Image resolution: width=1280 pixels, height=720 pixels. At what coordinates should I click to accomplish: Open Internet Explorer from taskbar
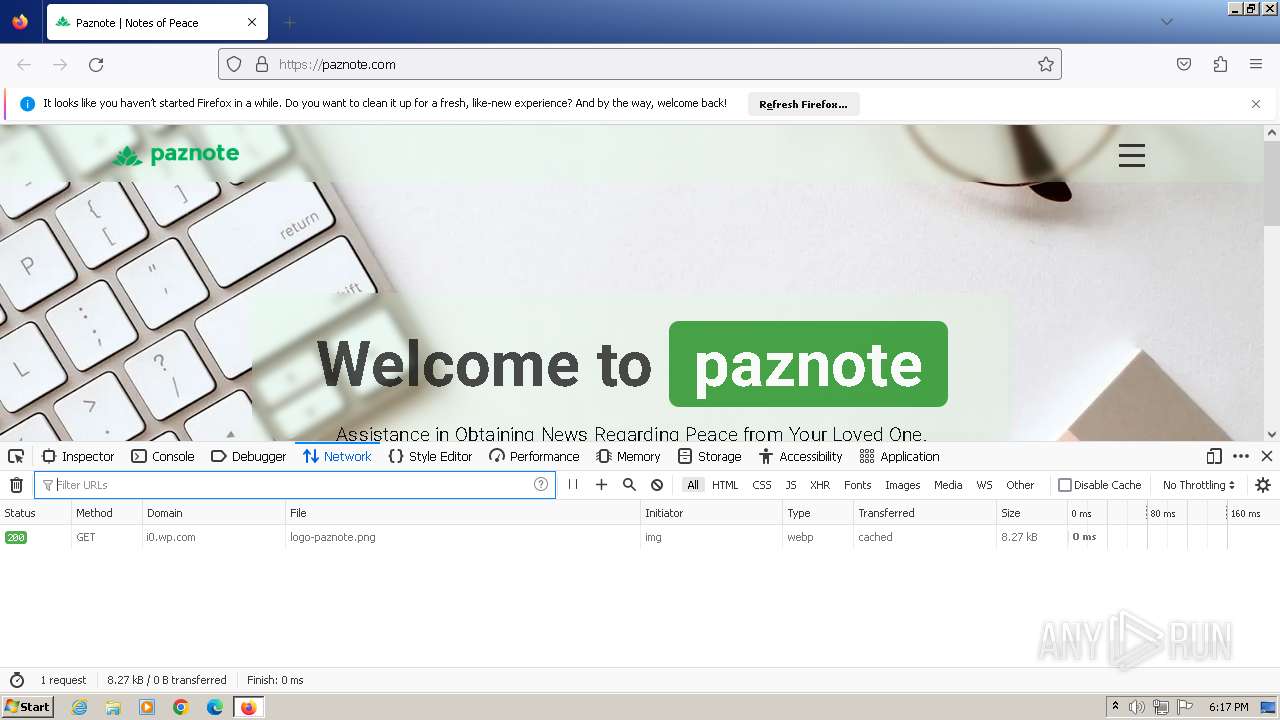(x=80, y=707)
